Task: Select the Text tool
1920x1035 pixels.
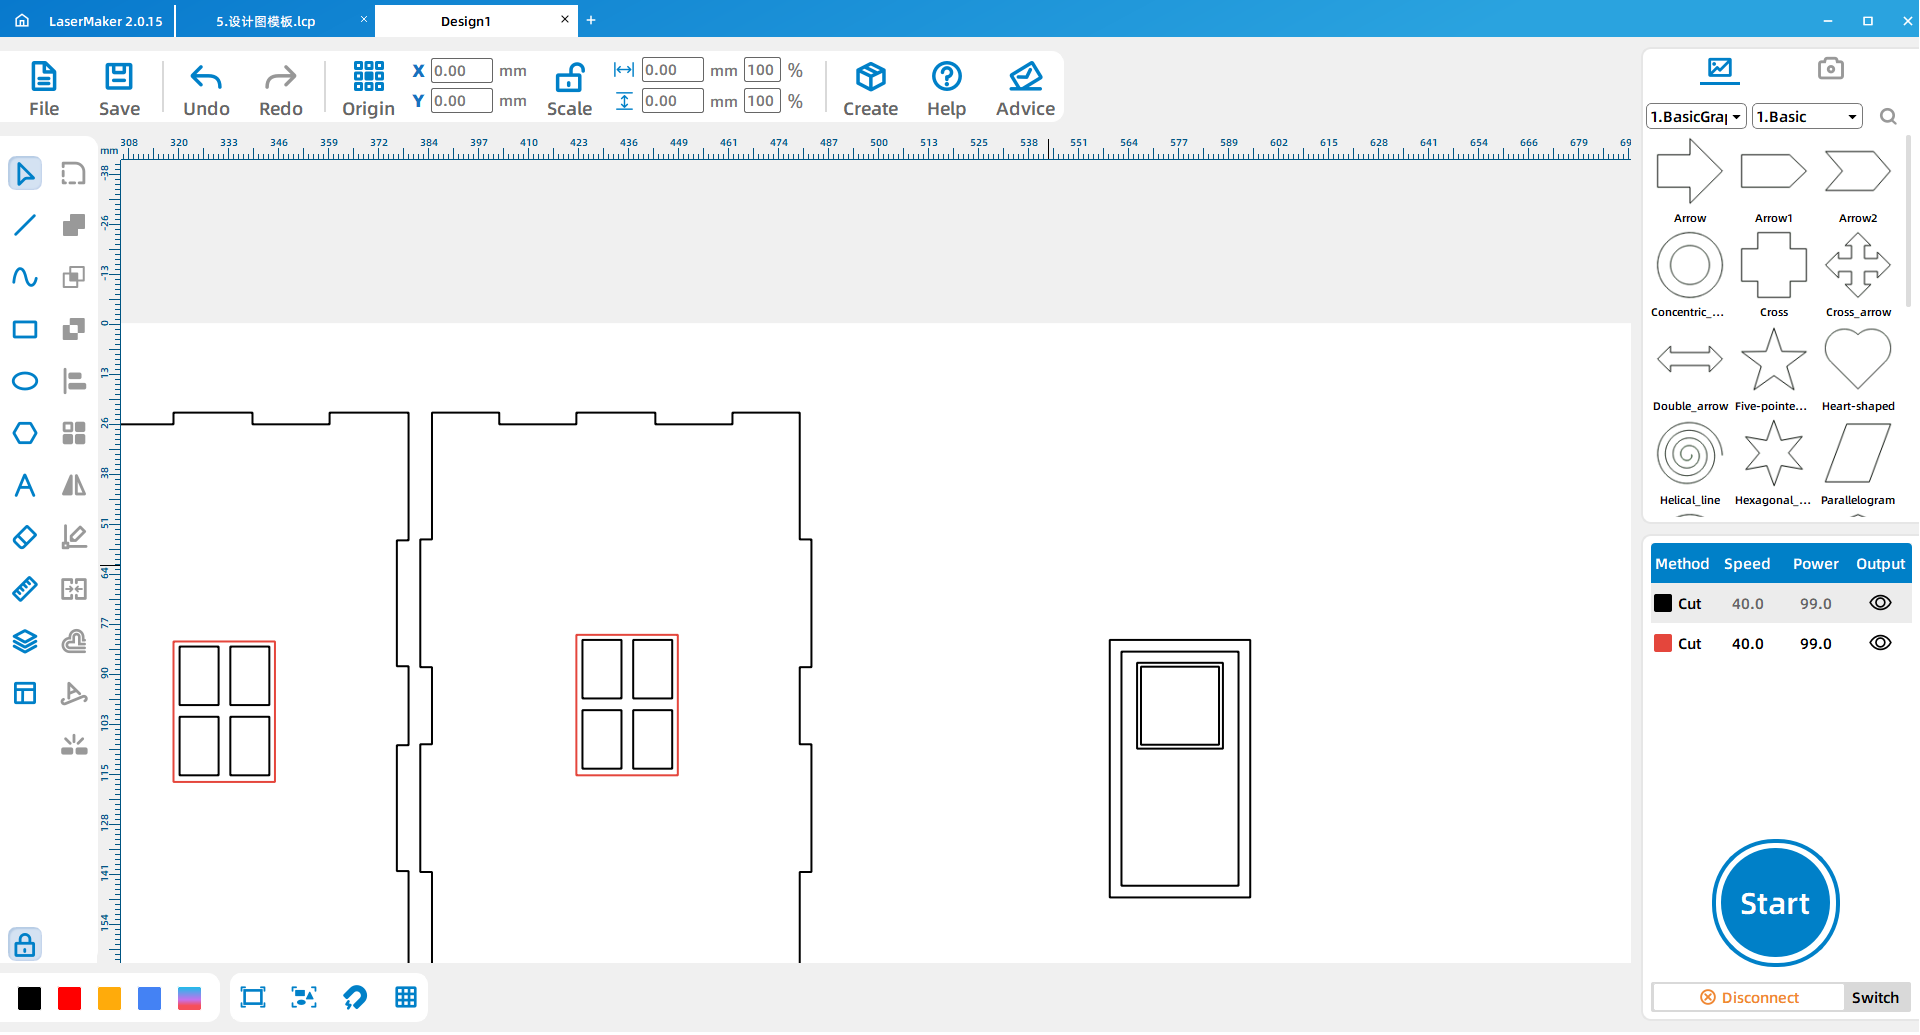Action: tap(25, 485)
